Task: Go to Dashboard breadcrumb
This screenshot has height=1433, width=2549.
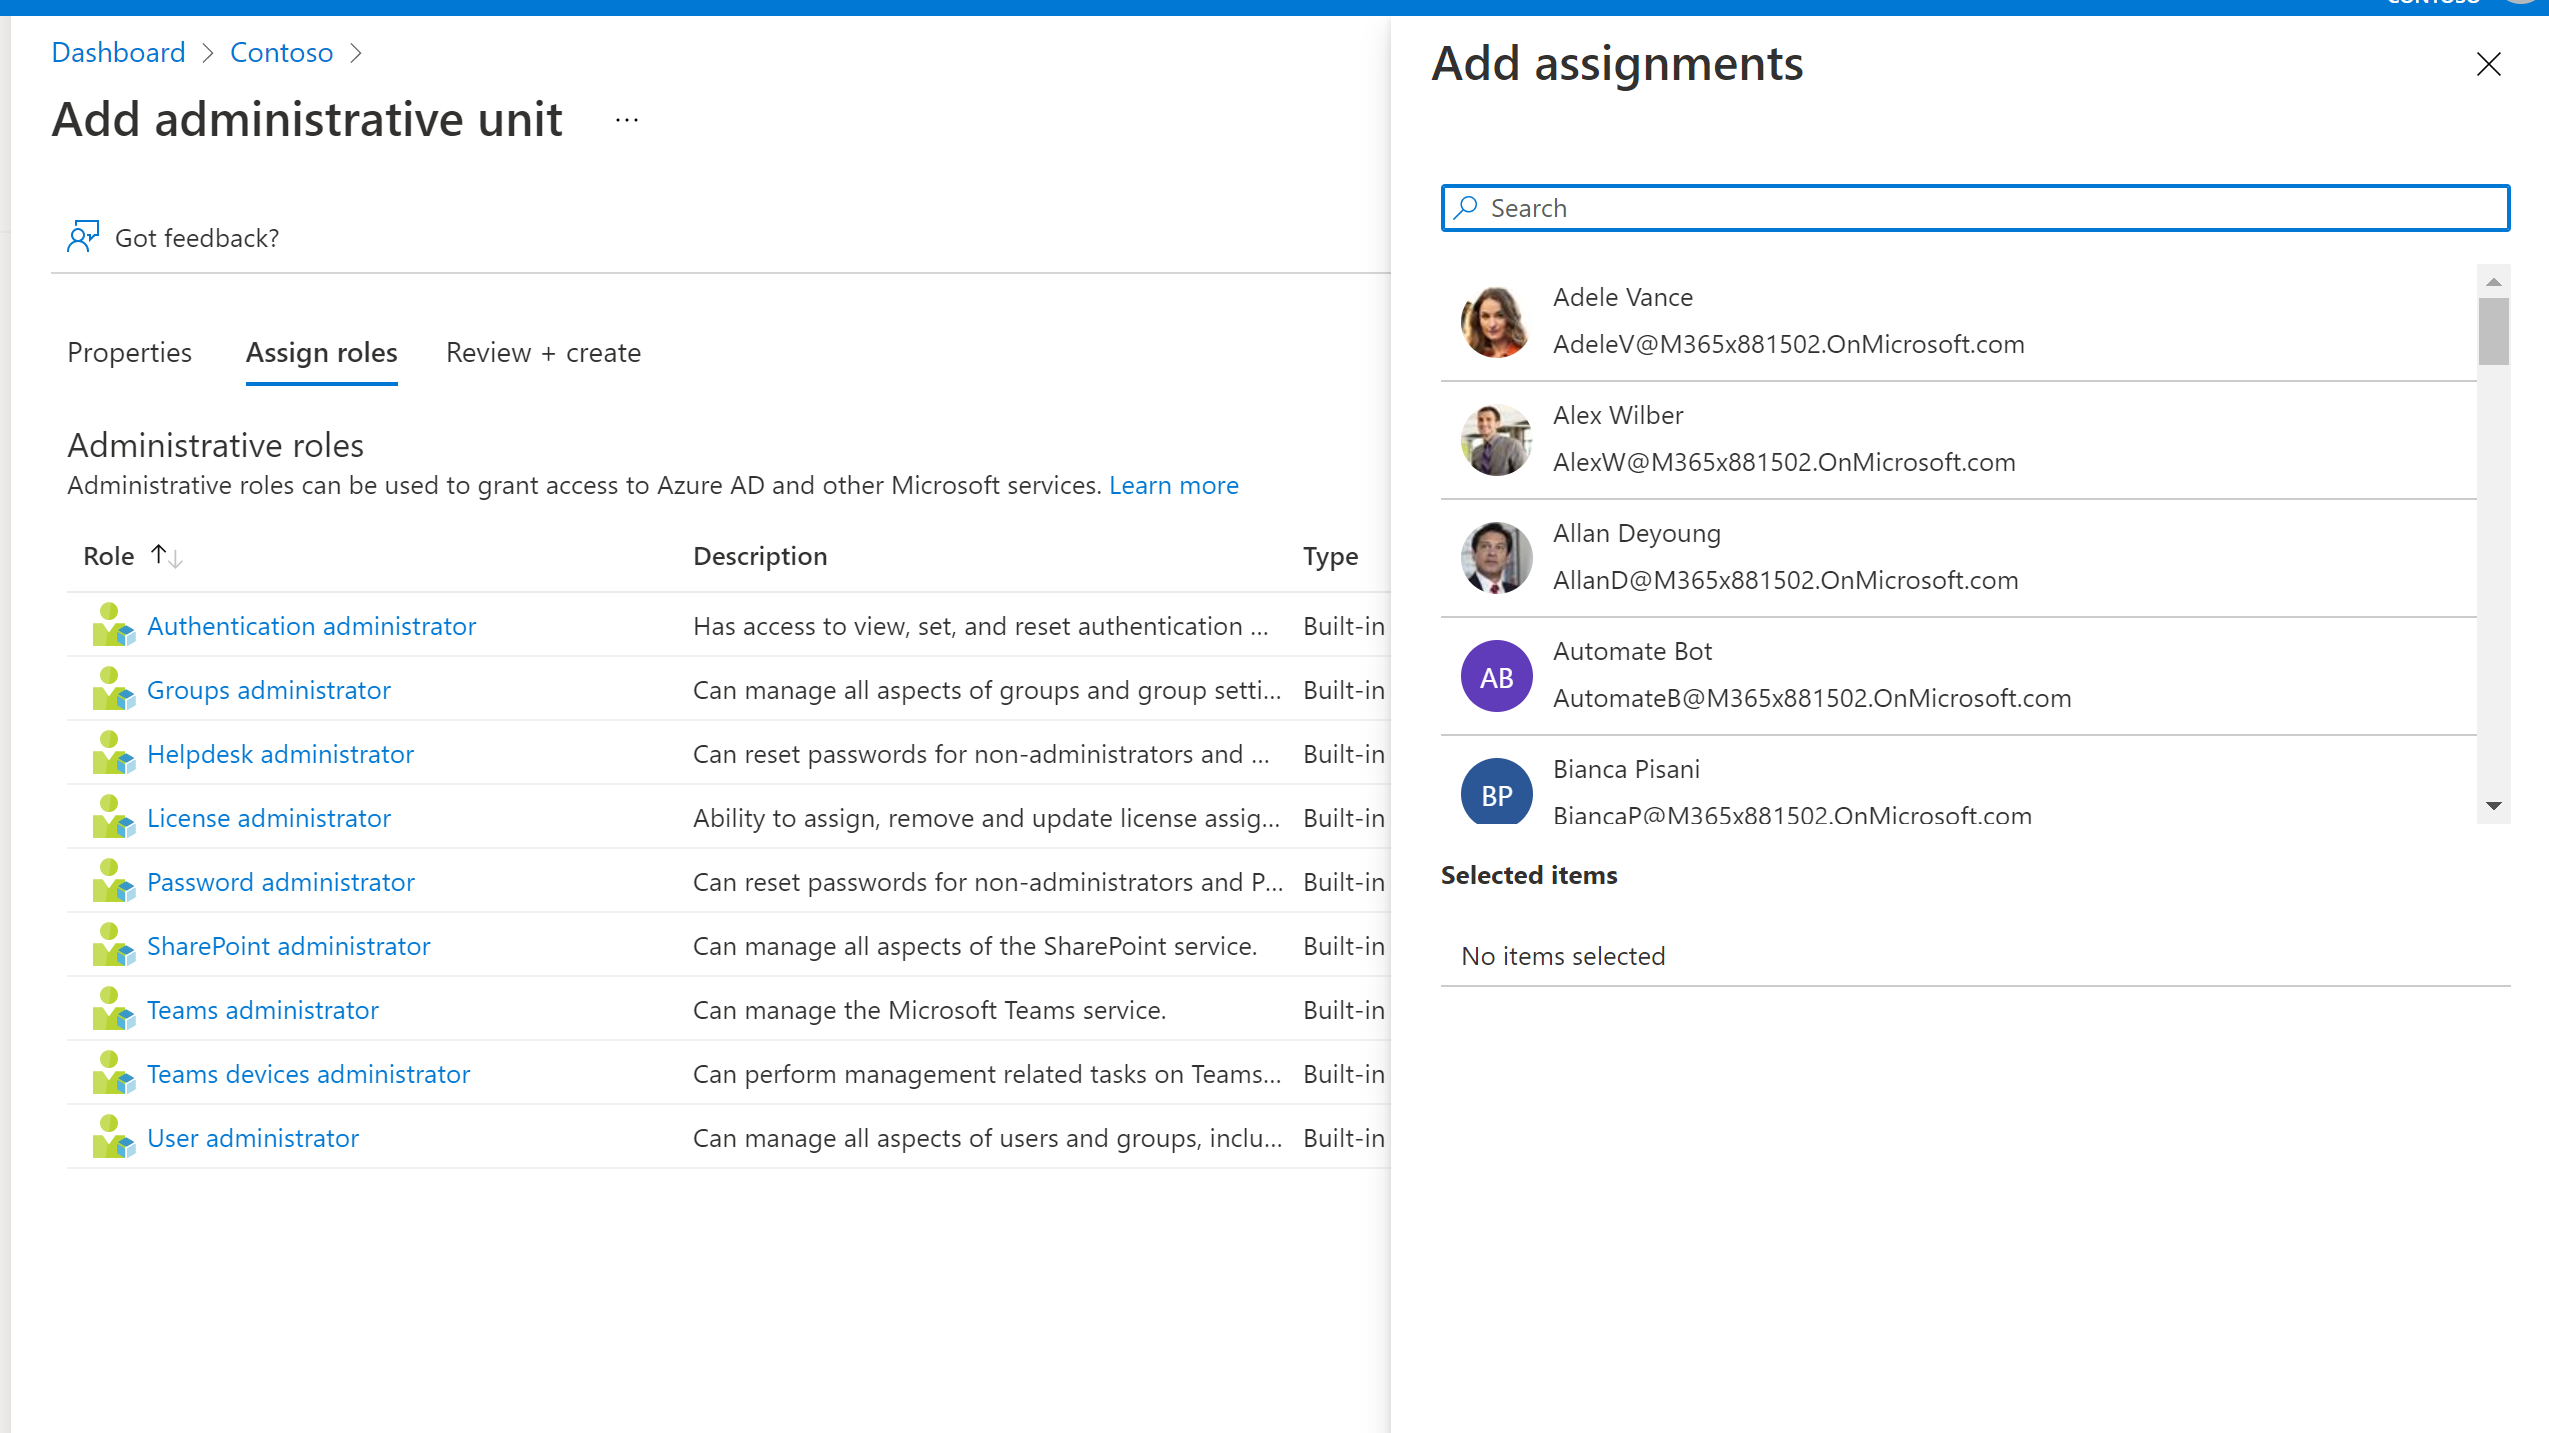Action: point(118,53)
